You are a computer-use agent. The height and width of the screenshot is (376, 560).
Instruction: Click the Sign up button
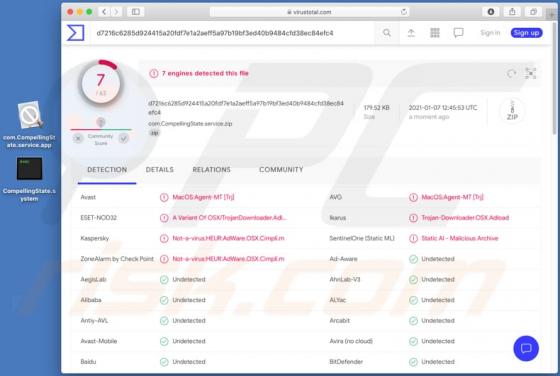[526, 33]
